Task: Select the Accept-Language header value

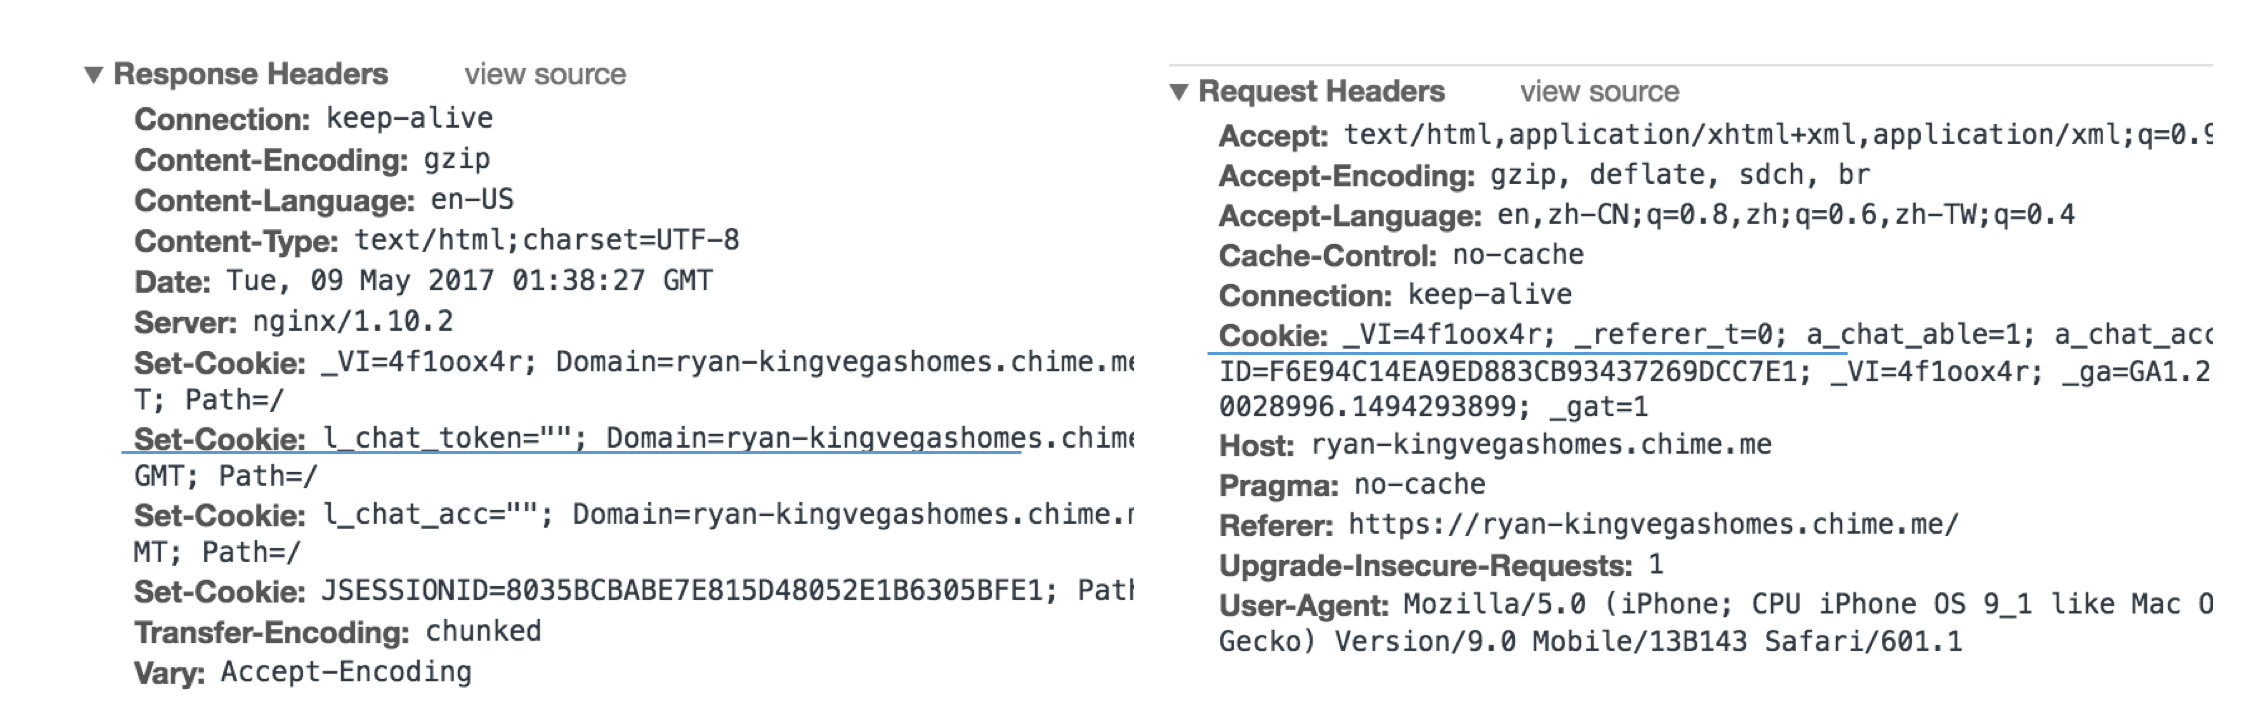Action: pyautogui.click(x=1786, y=215)
